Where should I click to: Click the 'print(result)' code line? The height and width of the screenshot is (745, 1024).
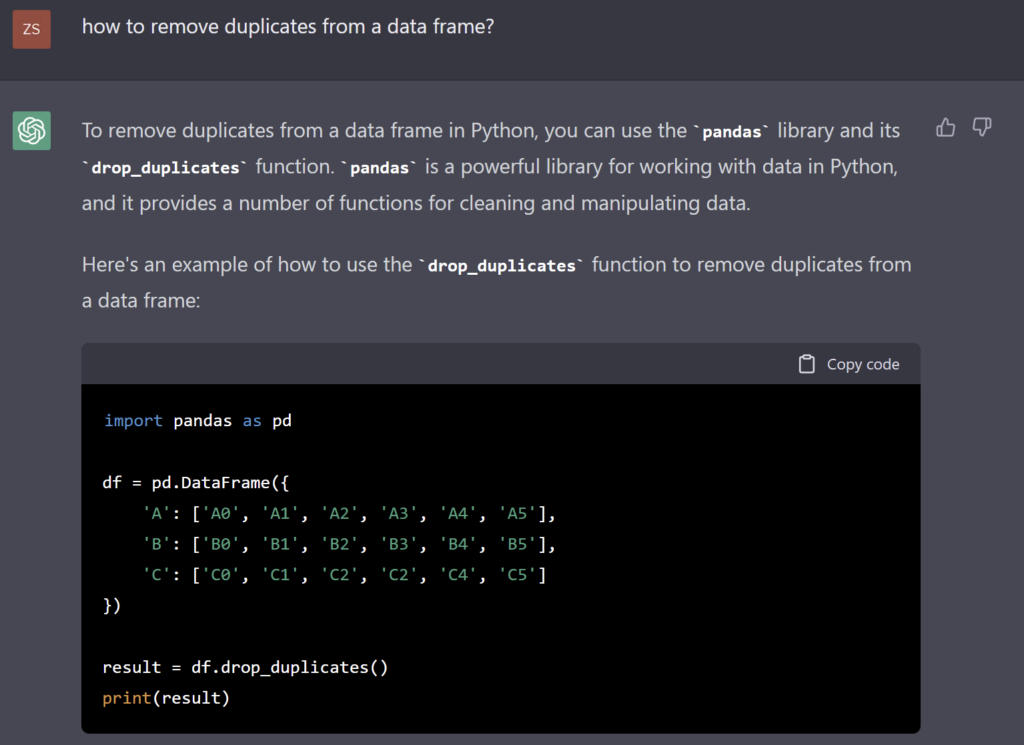tap(166, 698)
